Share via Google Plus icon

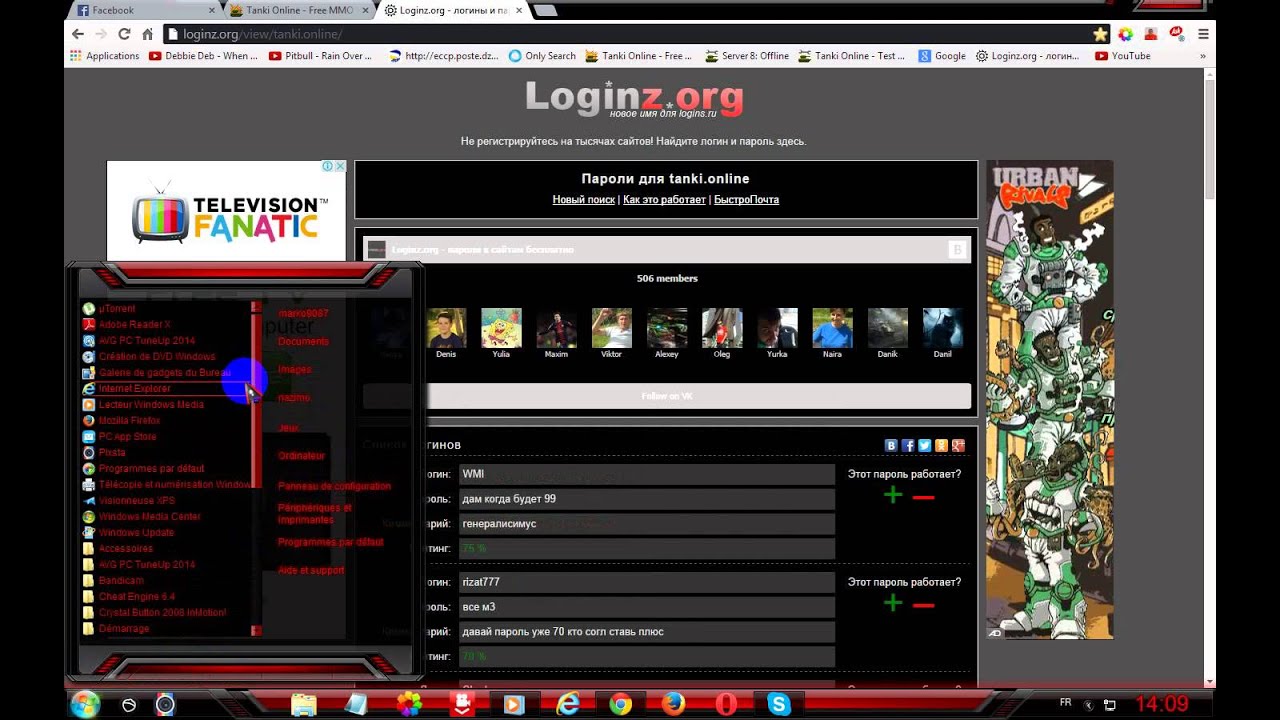coord(958,446)
